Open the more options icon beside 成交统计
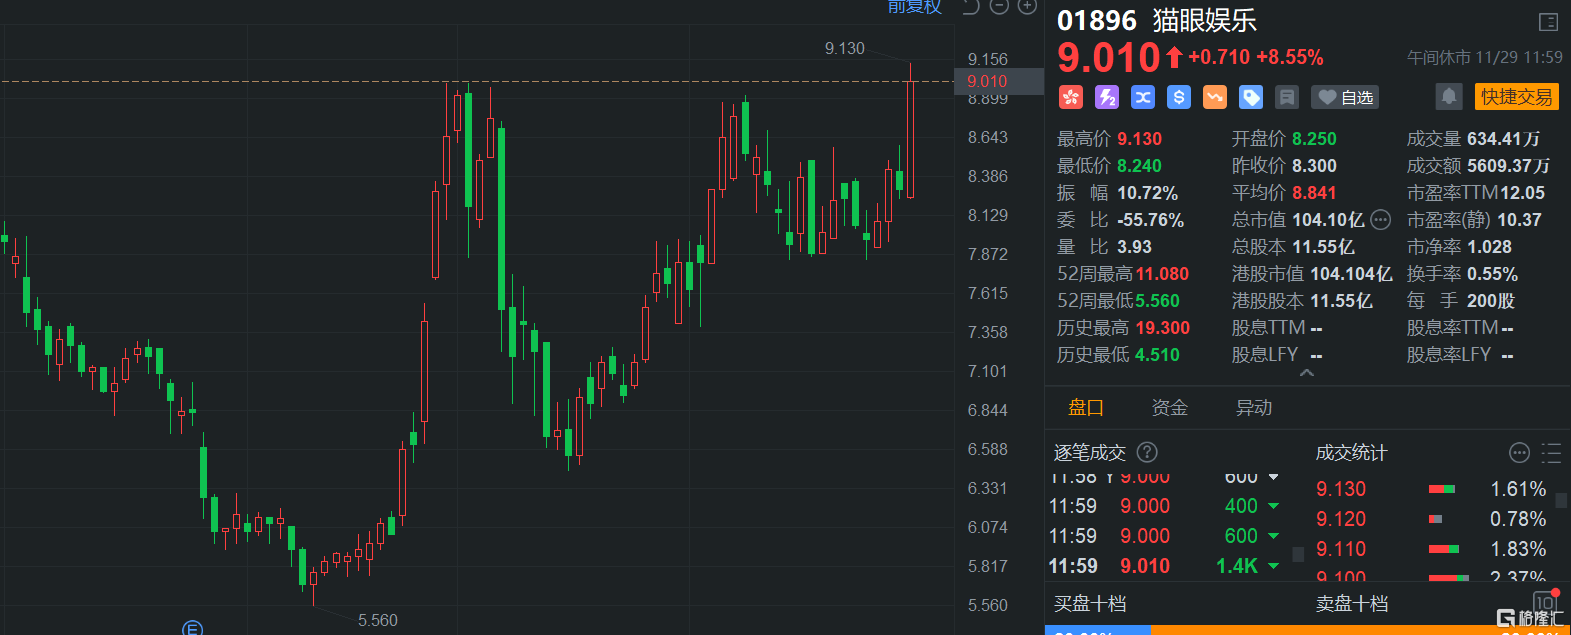This screenshot has width=1571, height=635. coord(1519,453)
